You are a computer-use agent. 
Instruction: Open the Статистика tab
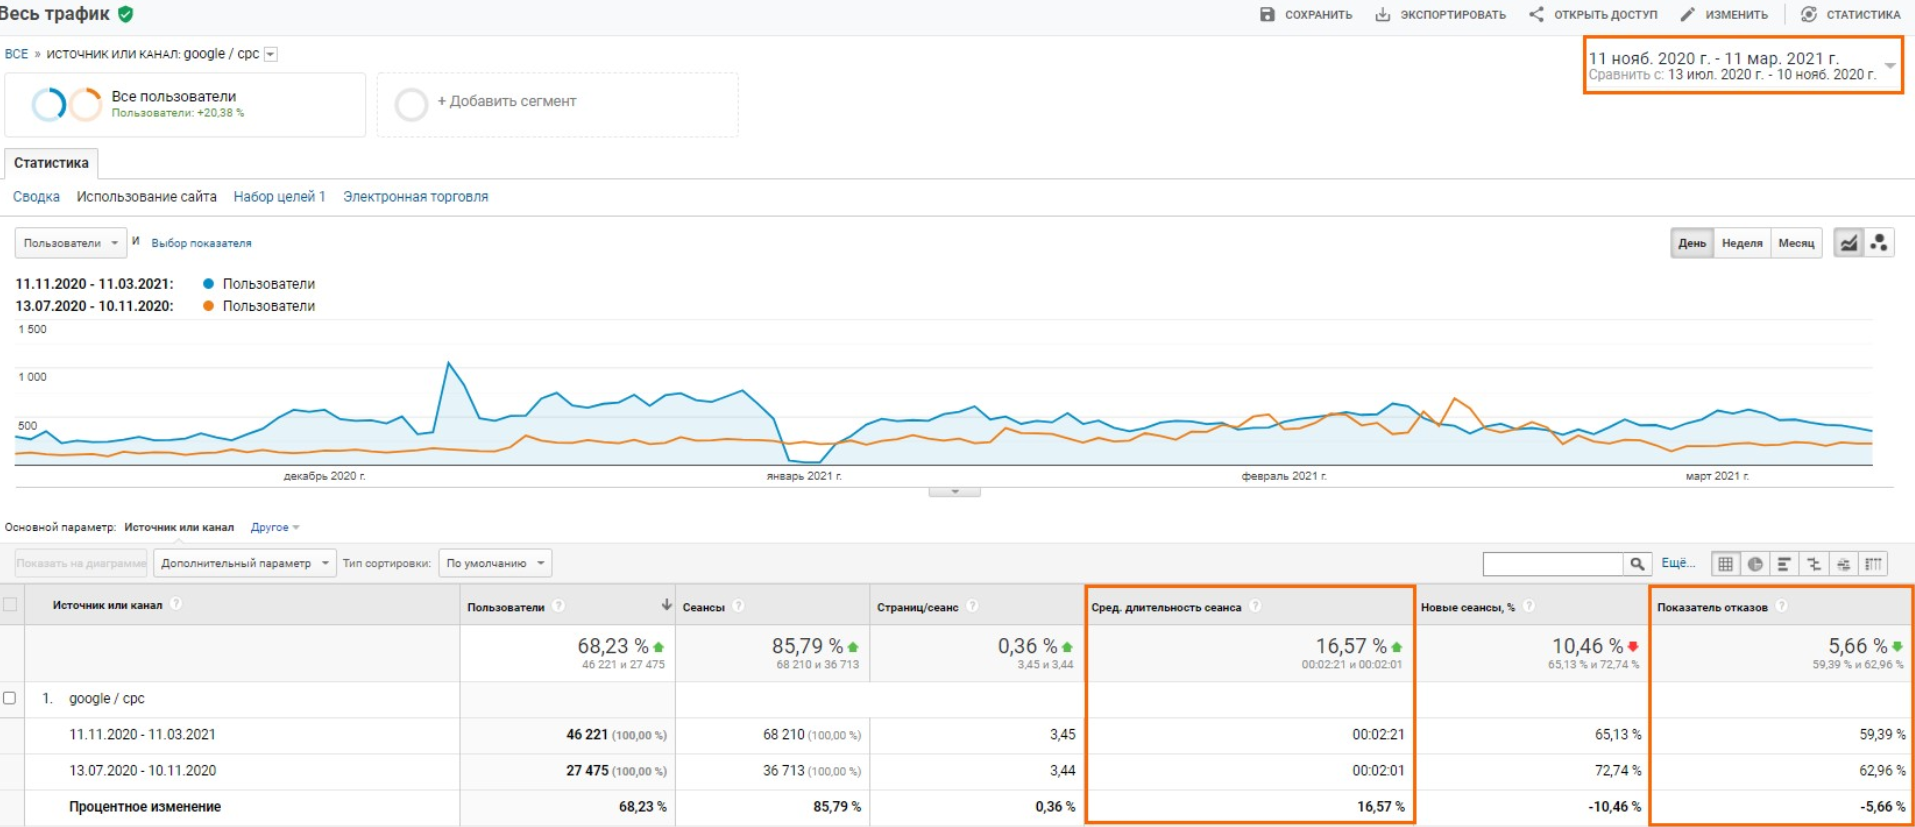tap(51, 163)
